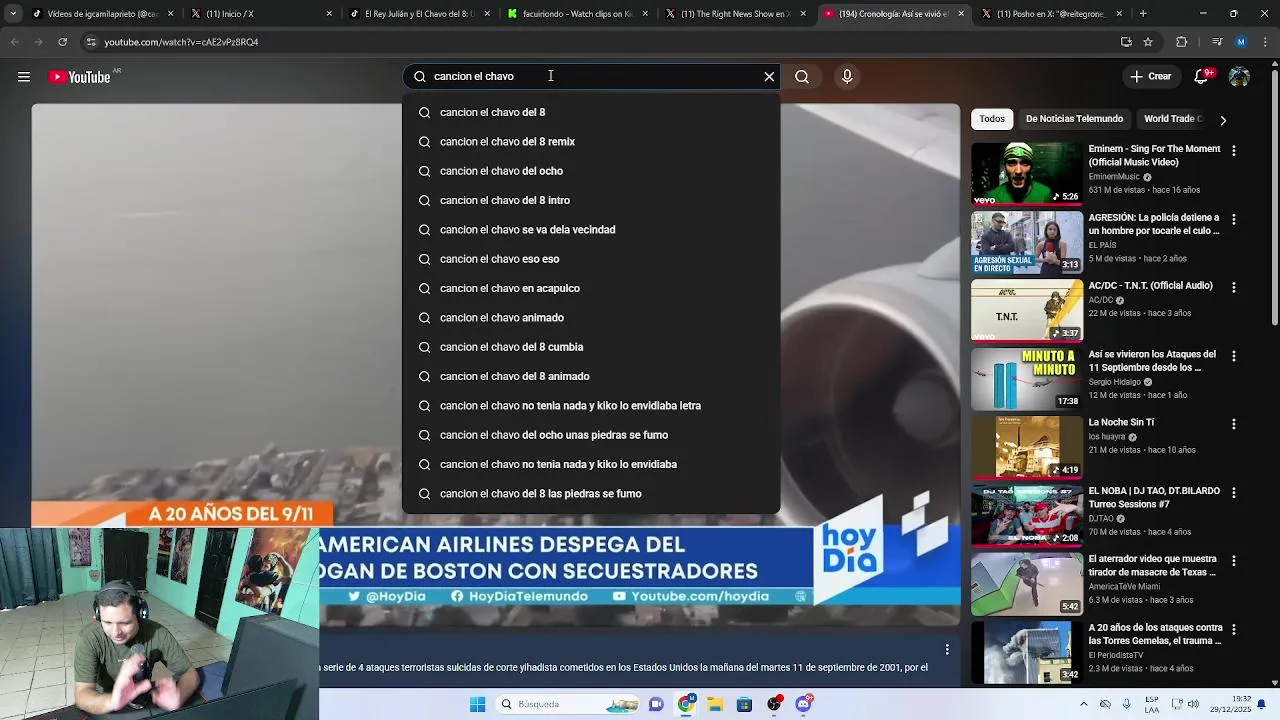Pick suggestion 'cancion el chavo del 8 intro'
This screenshot has height=720, width=1280.
pos(591,200)
